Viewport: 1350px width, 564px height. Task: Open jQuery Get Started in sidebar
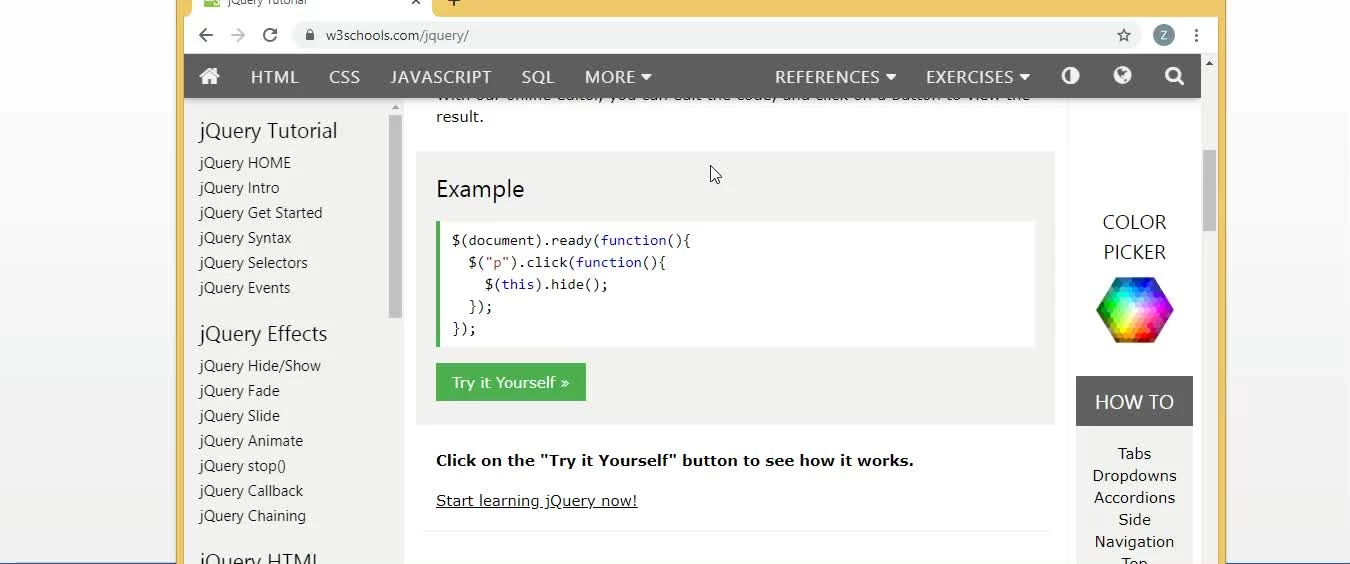261,212
